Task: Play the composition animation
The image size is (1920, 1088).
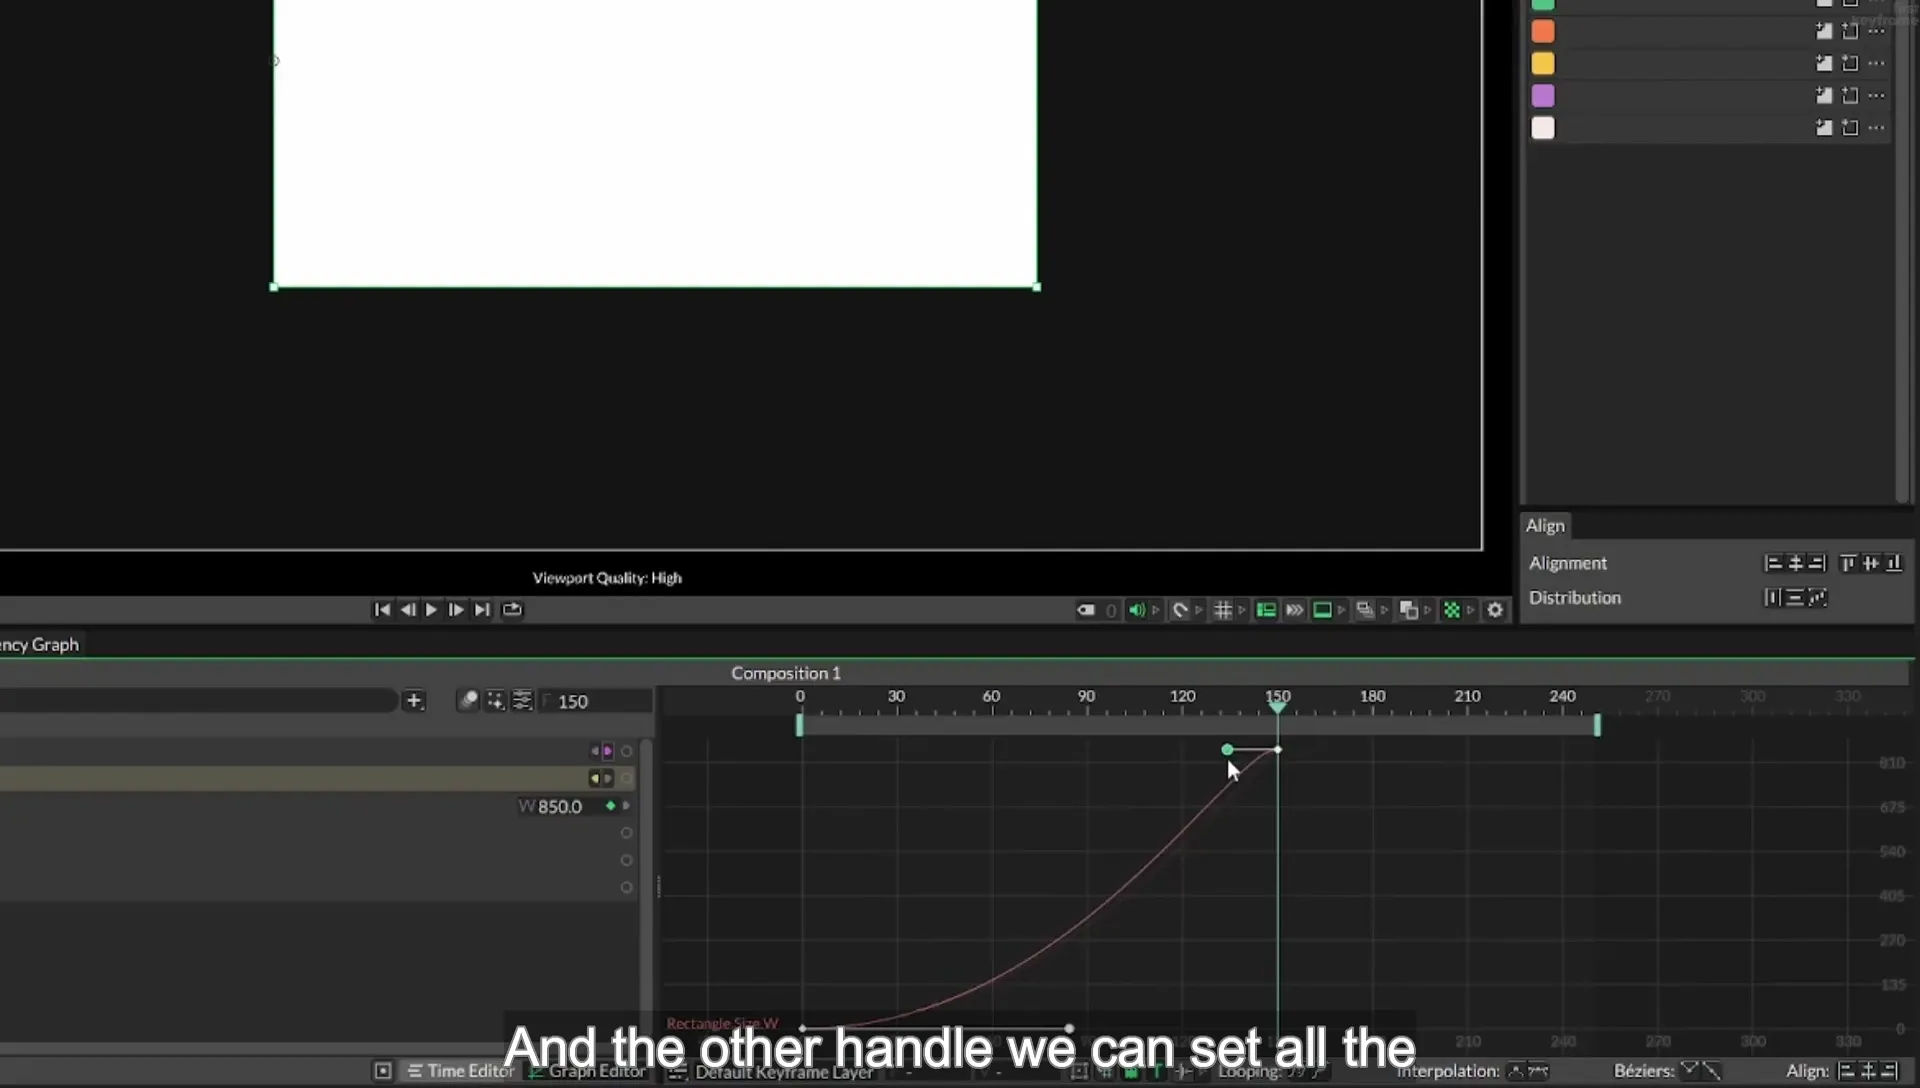Action: coord(431,610)
